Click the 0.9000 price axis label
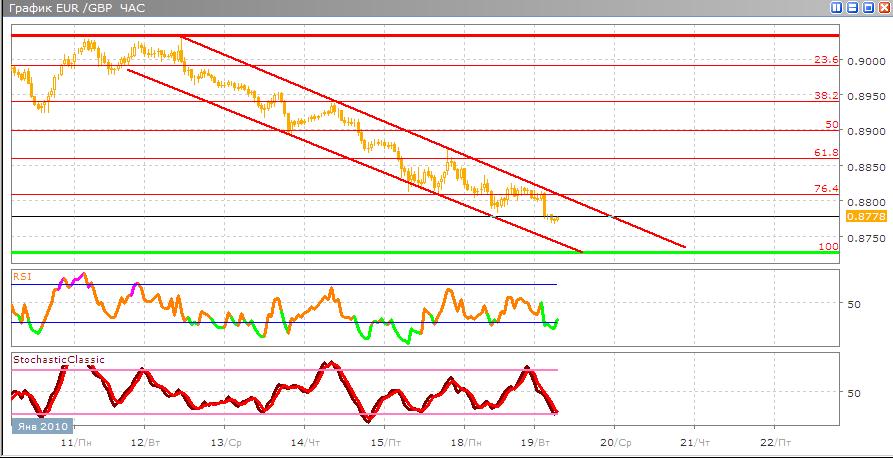Viewport: 893px width, 458px height. [866, 60]
